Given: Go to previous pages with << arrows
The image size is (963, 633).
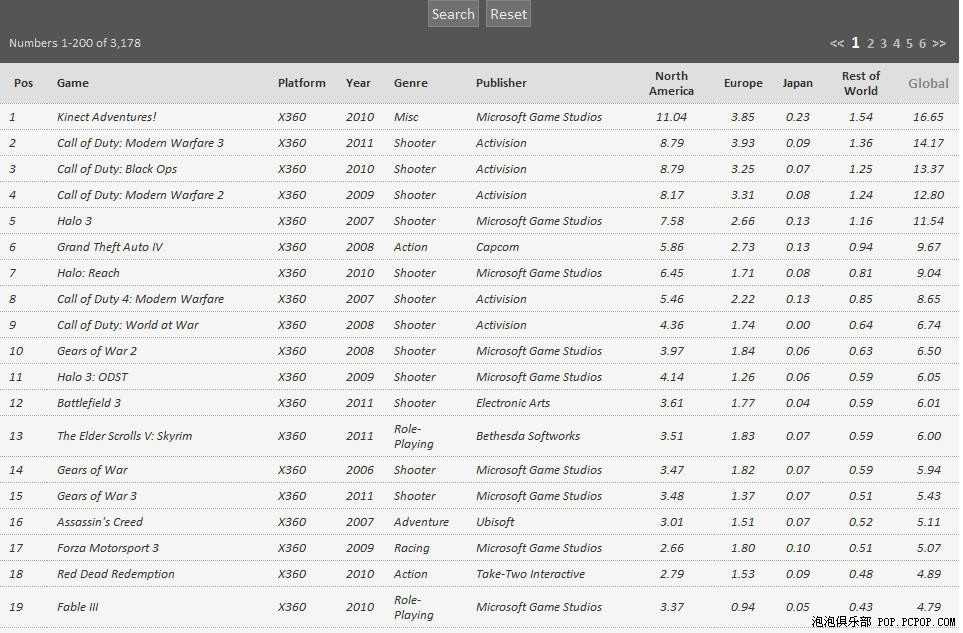Looking at the screenshot, I should 837,44.
